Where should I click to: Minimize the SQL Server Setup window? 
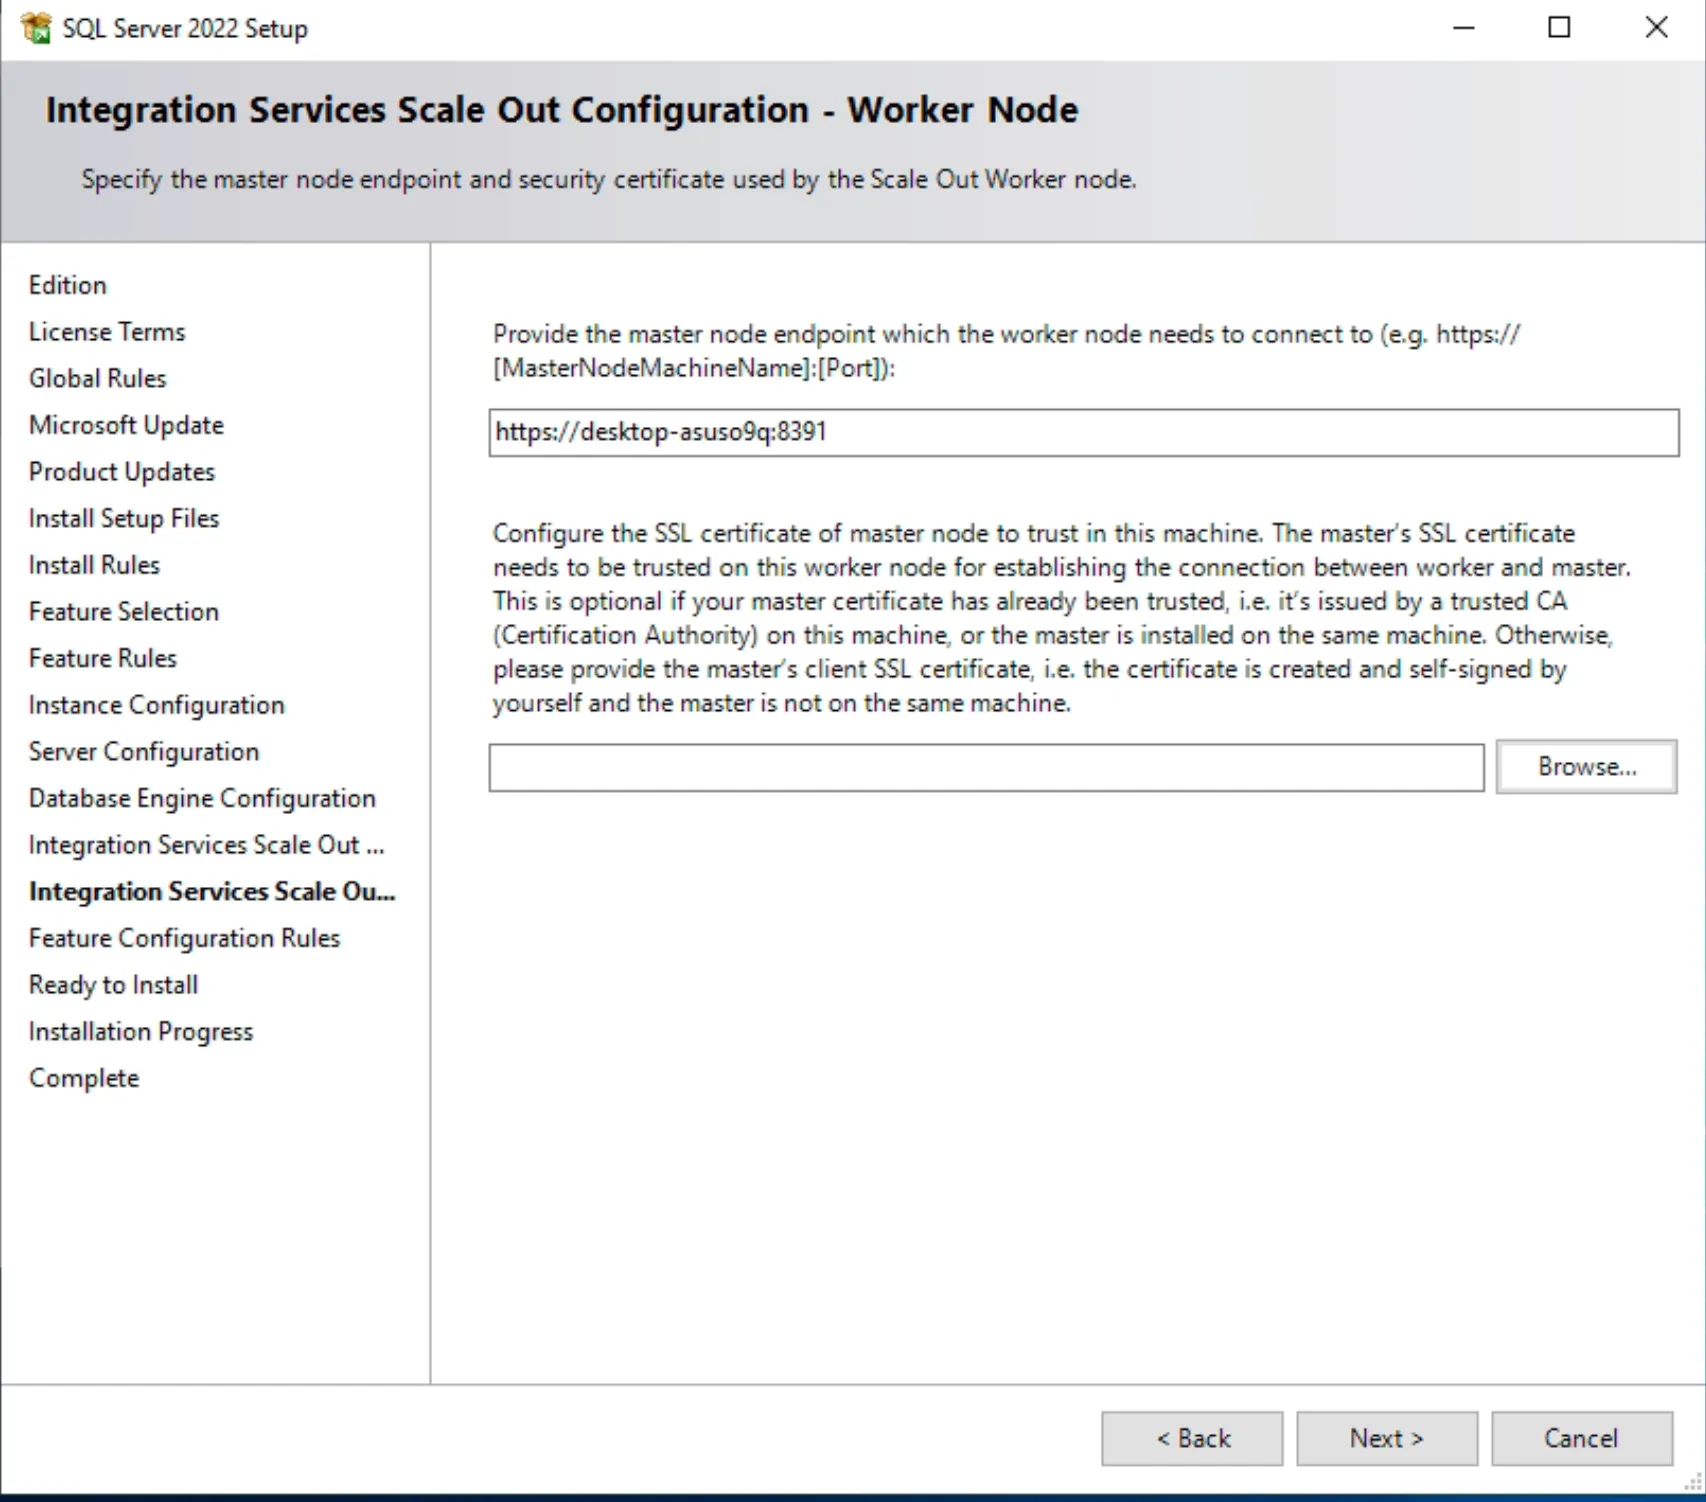(1464, 28)
